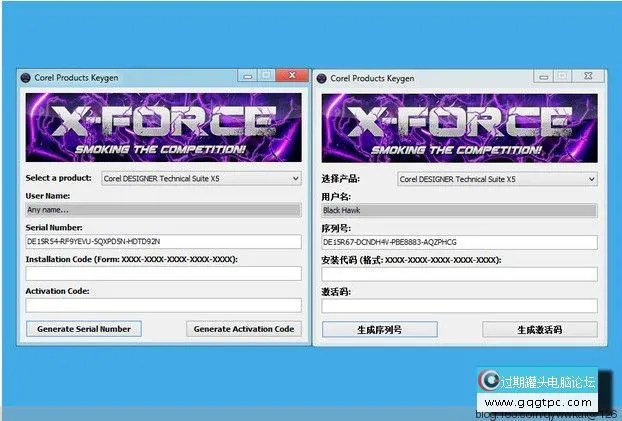Viewport: 622px width, 421px height.
Task: Click Generate Activation Code button
Action: (244, 329)
